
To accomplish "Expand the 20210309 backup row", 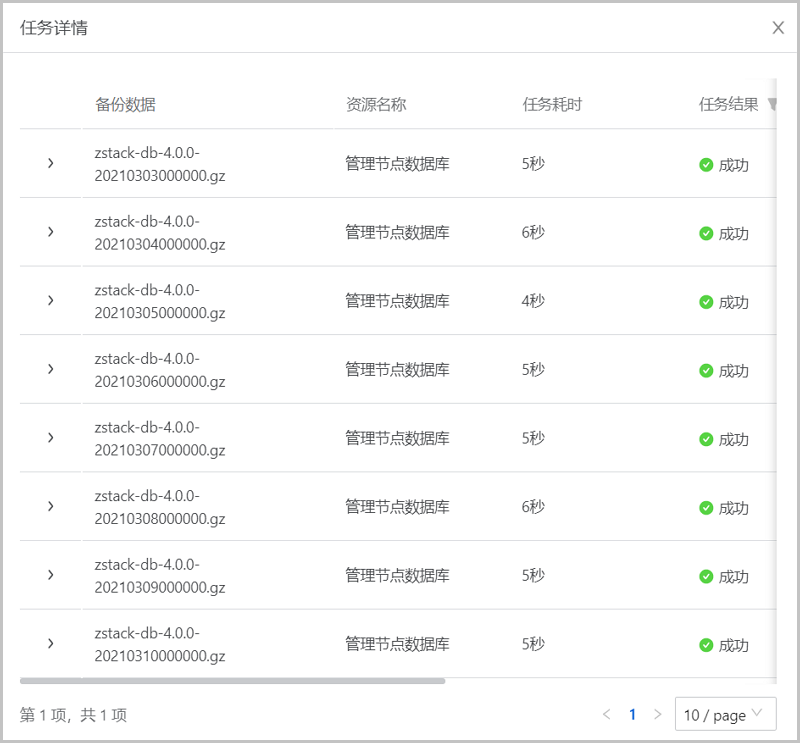I will (50, 576).
